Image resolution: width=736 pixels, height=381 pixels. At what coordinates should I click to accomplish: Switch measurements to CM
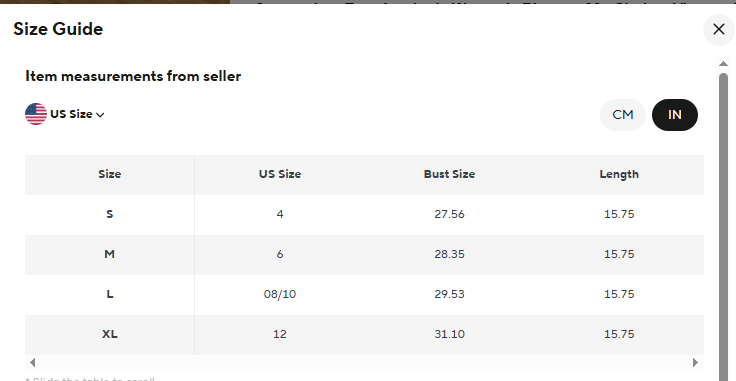(x=622, y=114)
